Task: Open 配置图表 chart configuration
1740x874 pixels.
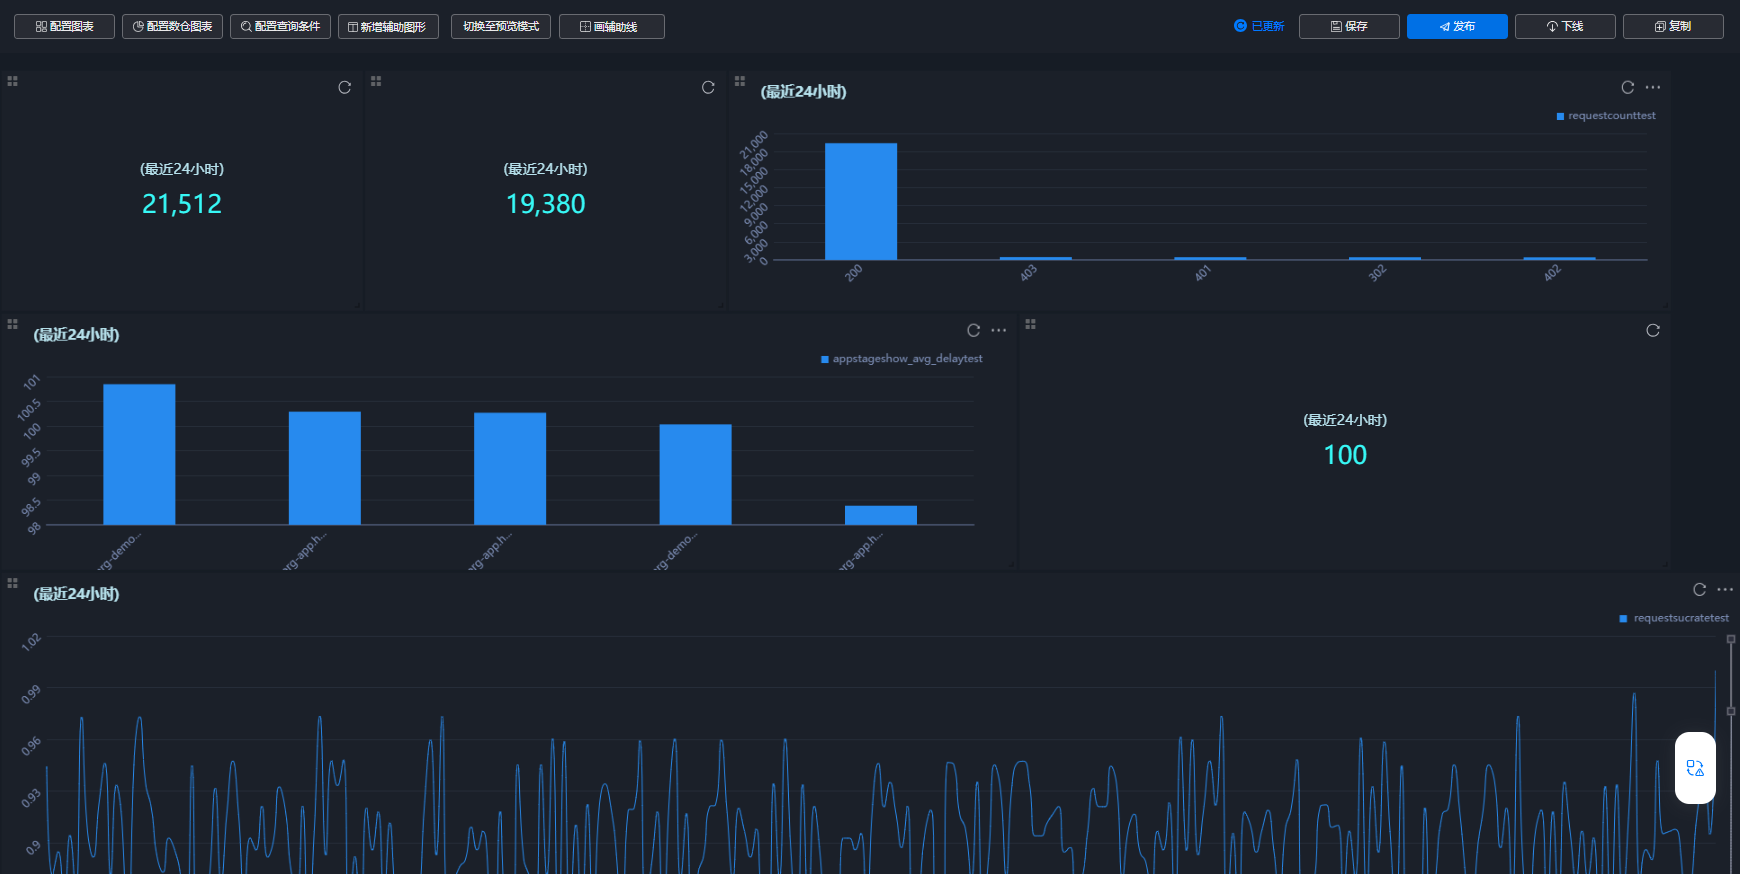Action: coord(64,27)
